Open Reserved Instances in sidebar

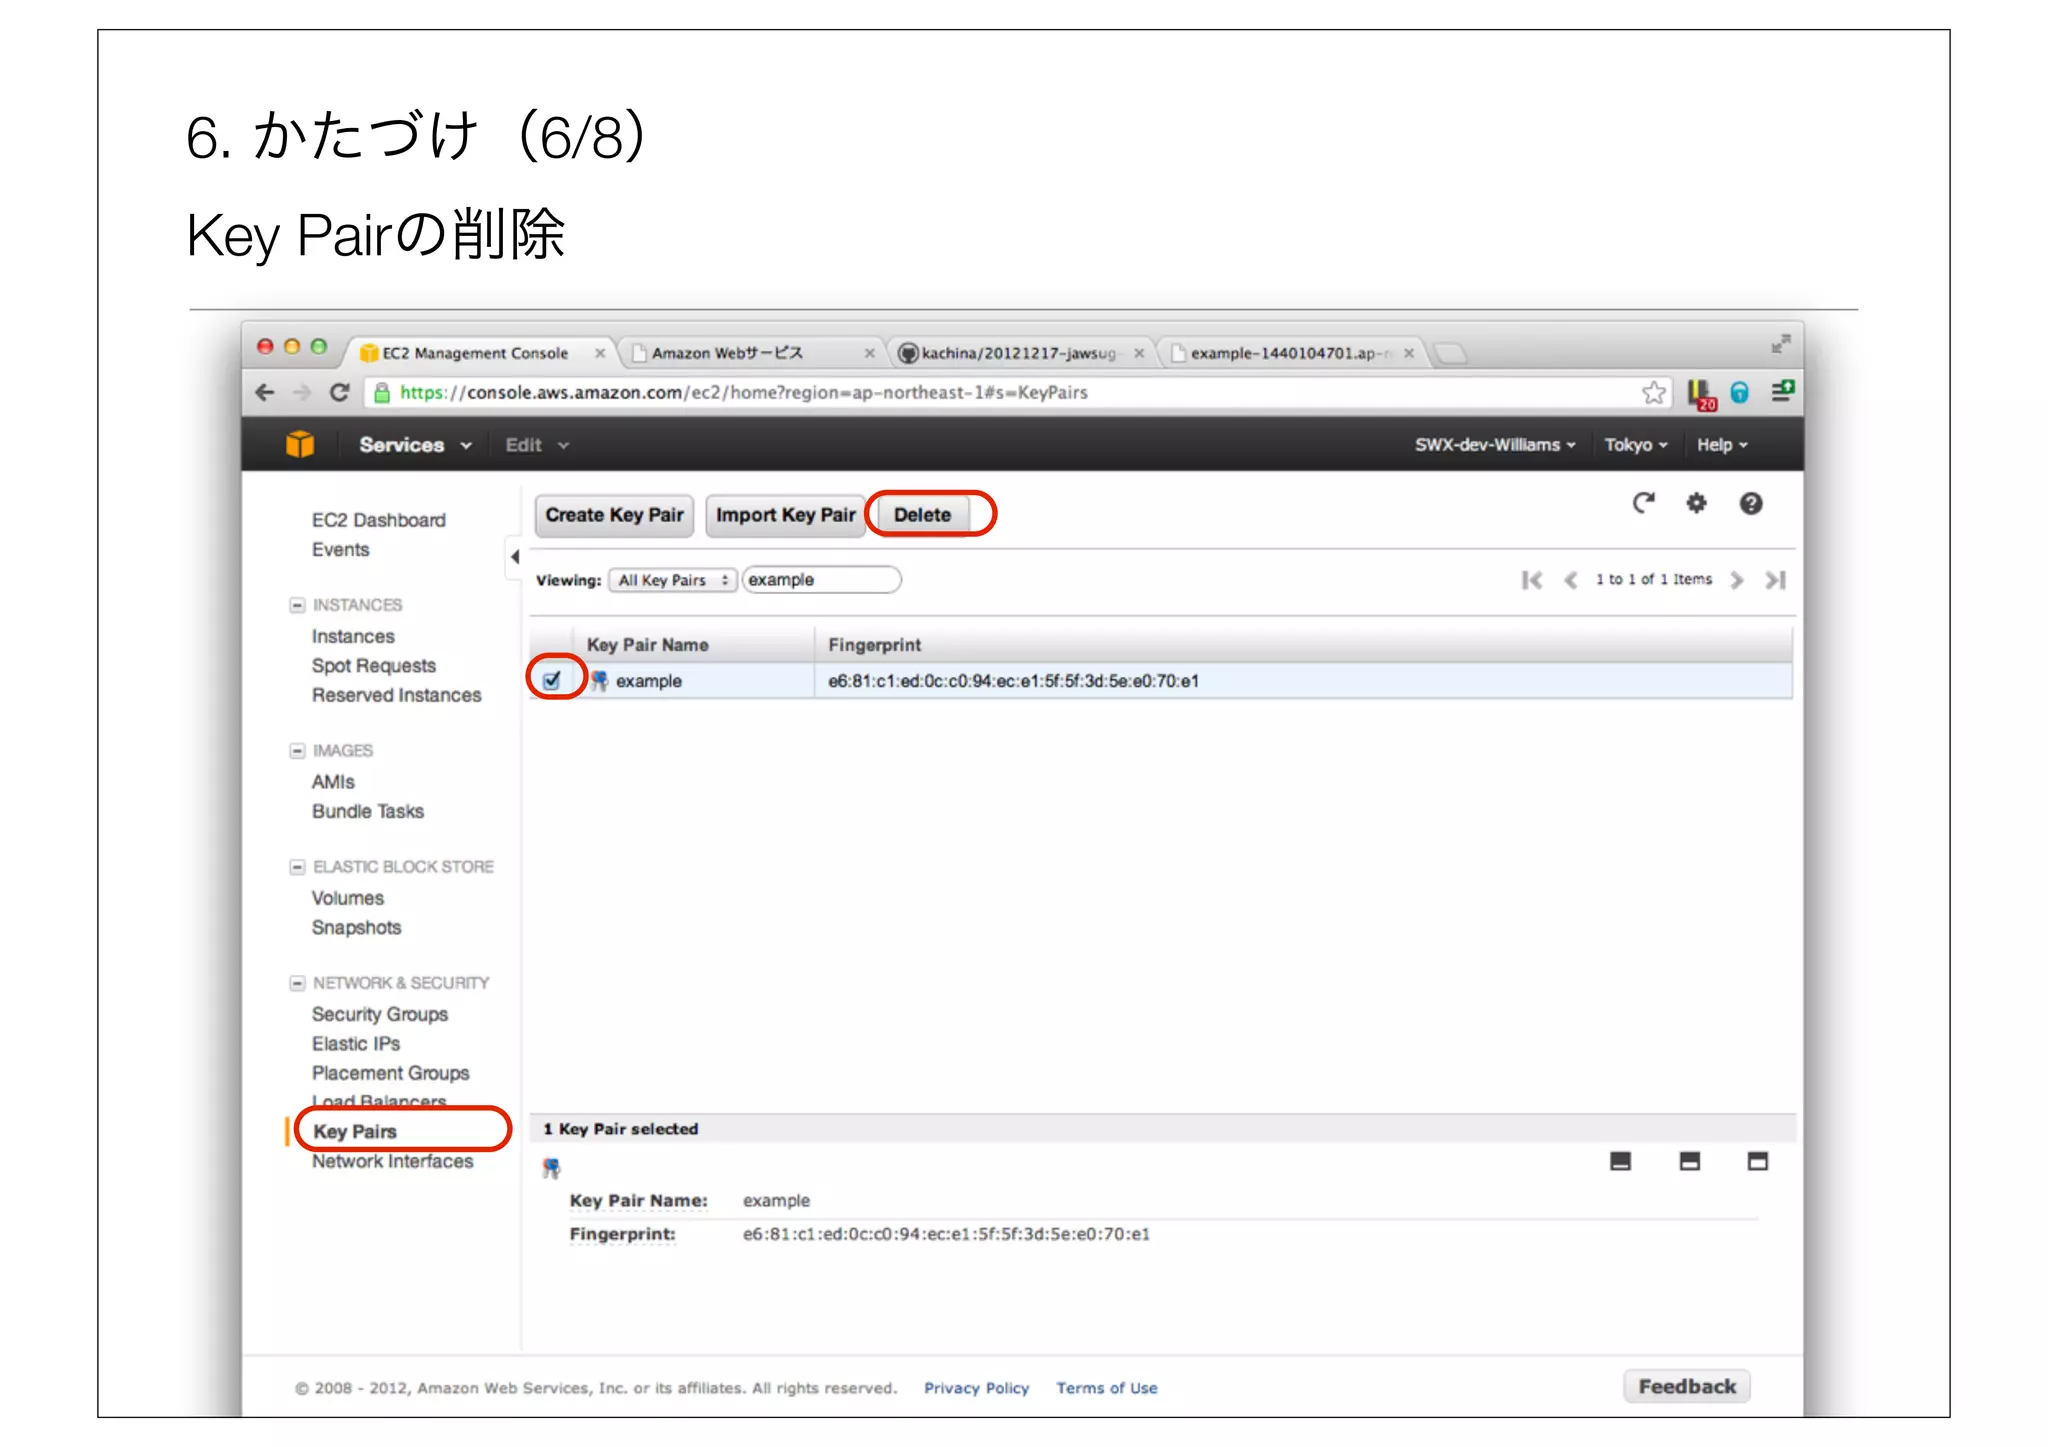tap(396, 695)
